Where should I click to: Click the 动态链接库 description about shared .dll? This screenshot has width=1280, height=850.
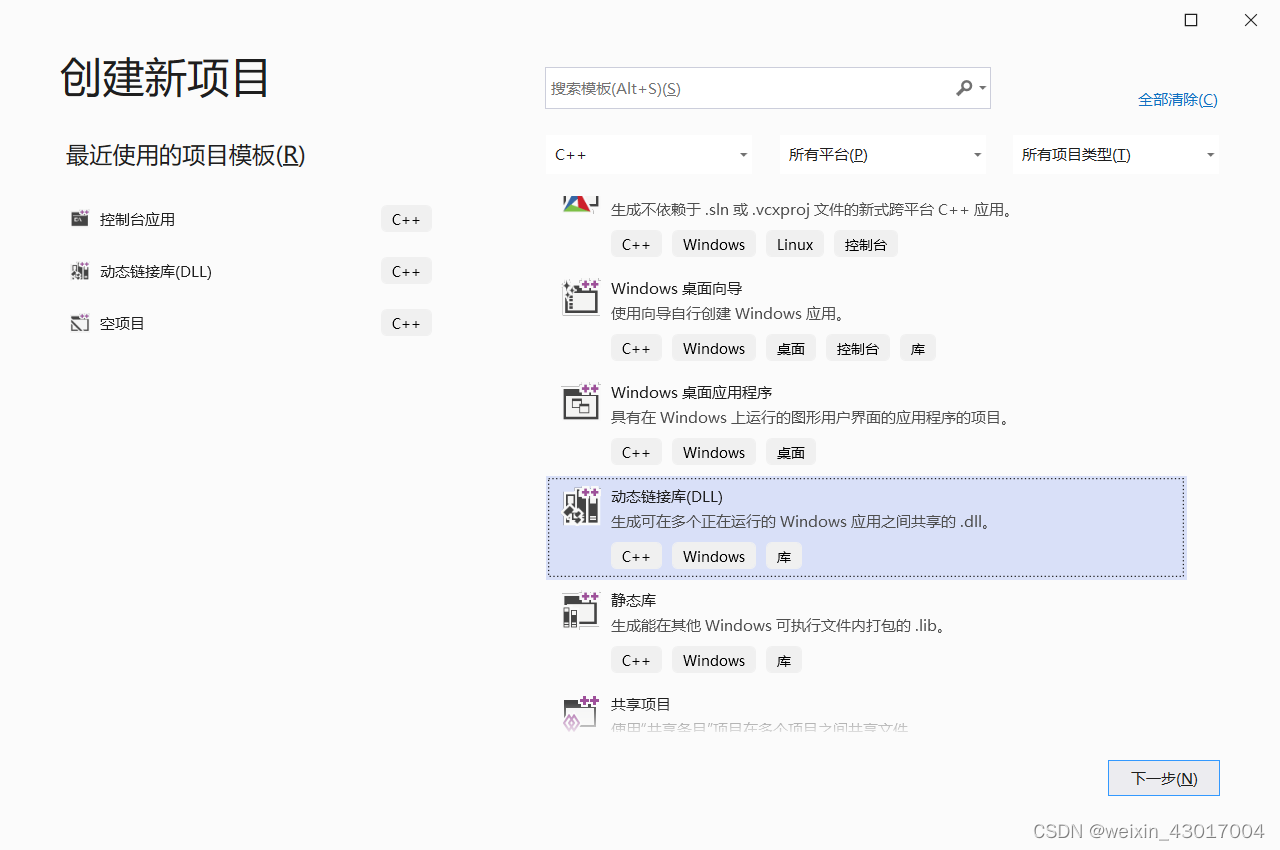[801, 521]
